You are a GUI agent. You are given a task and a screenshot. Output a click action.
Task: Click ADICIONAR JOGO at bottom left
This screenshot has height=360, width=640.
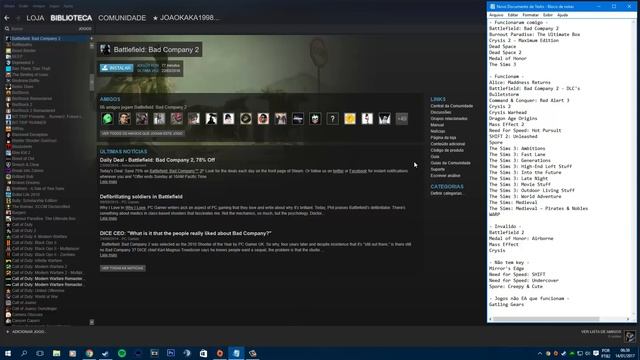(x=28, y=331)
